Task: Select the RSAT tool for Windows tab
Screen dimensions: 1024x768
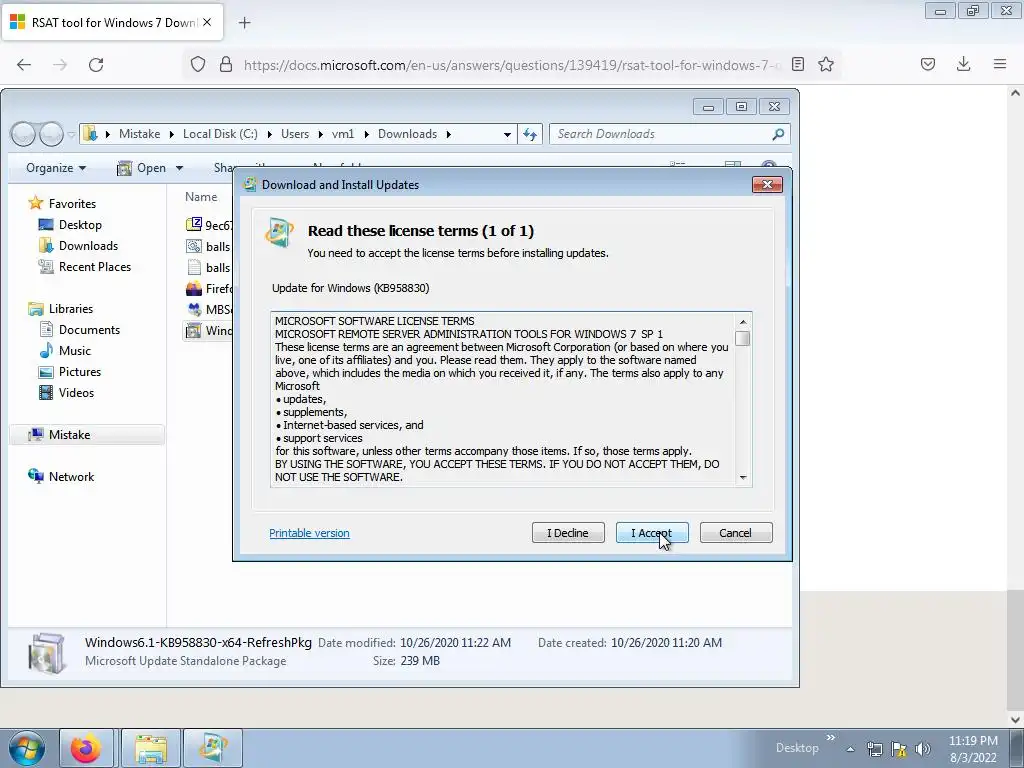Action: (112, 22)
